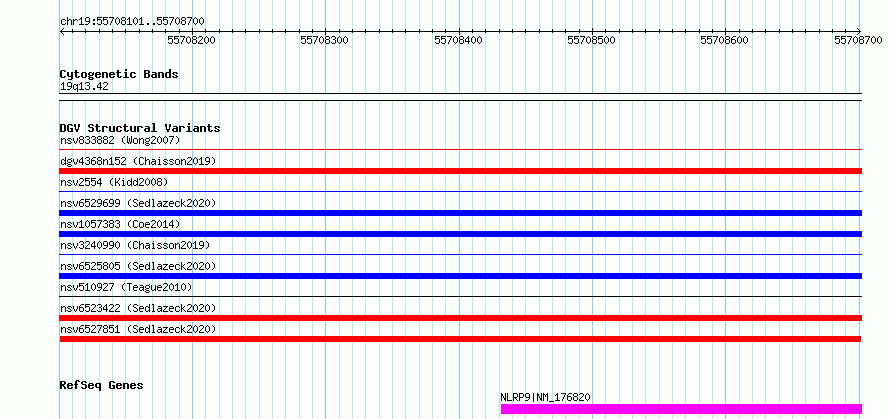890x419 pixels.
Task: Click ruler position label 55708400
Action: click(x=458, y=40)
